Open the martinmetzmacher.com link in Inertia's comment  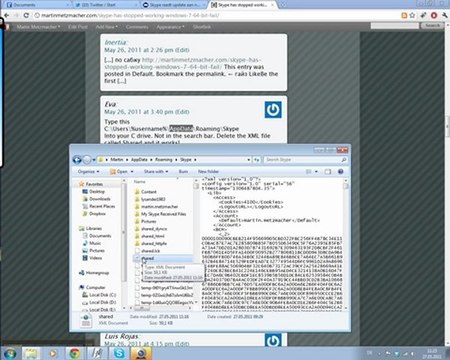coord(183,63)
